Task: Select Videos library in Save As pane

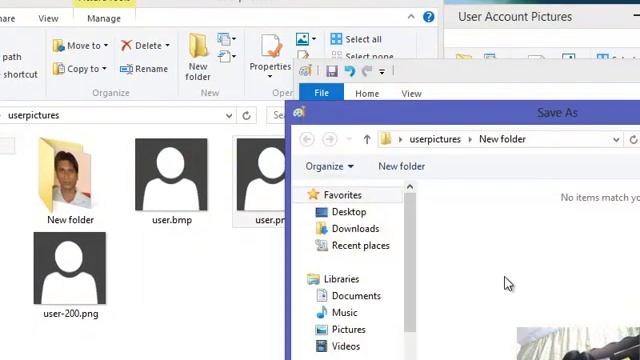Action: pos(338,346)
